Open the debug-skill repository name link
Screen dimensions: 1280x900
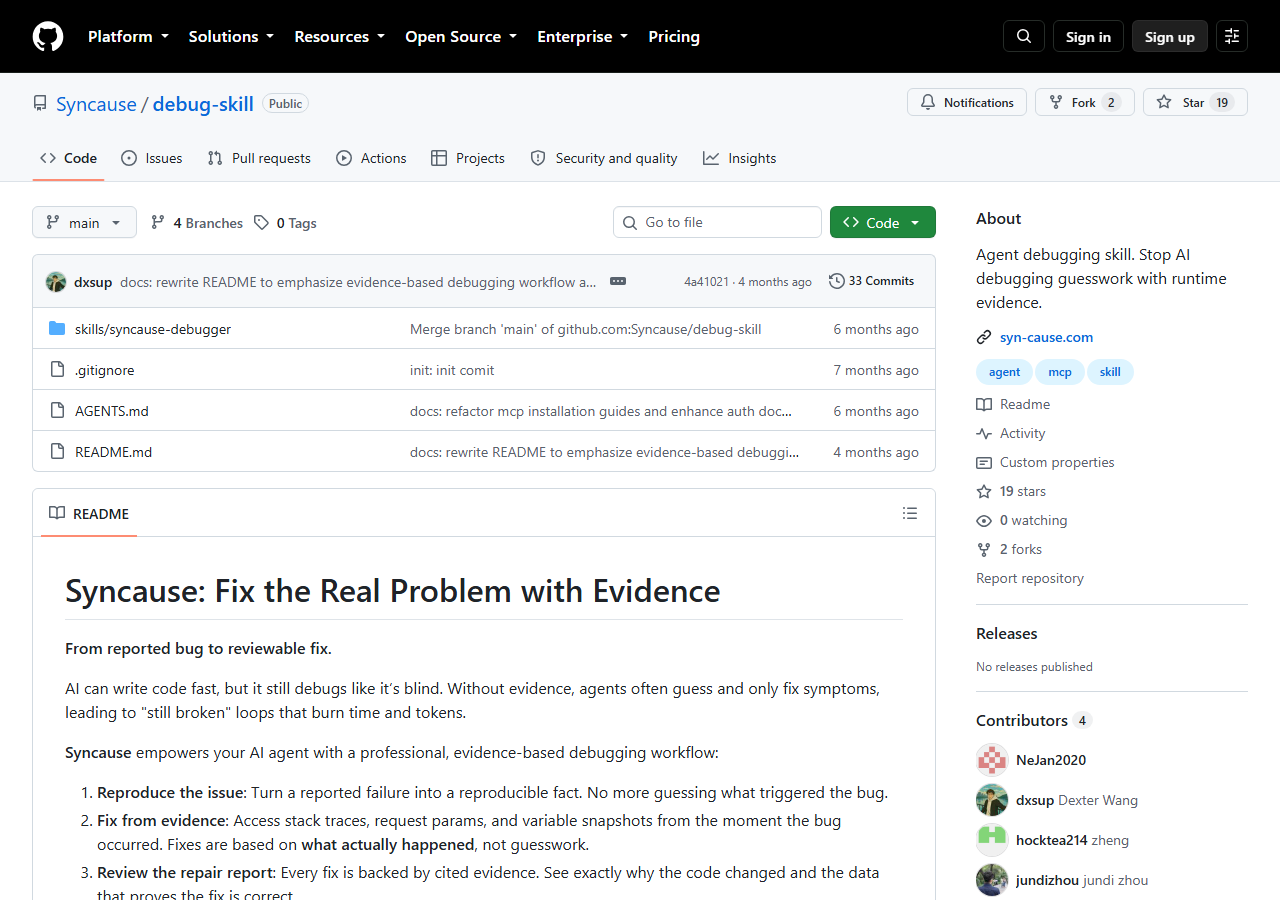tap(203, 104)
